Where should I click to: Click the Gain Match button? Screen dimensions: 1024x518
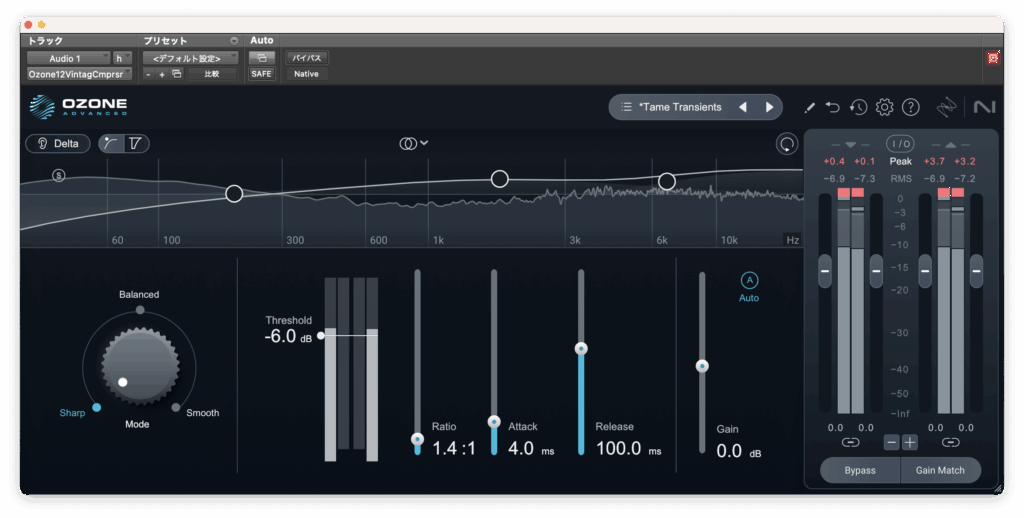(941, 470)
